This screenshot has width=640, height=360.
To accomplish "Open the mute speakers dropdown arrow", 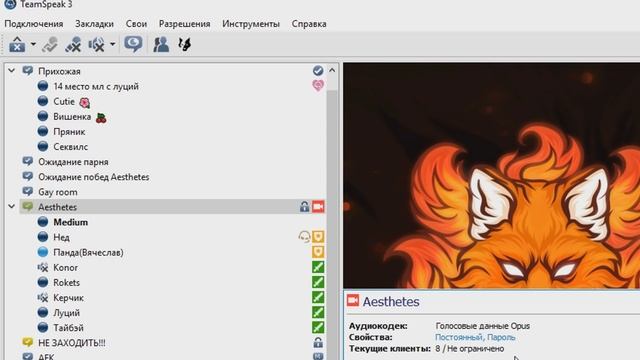I will tap(112, 44).
